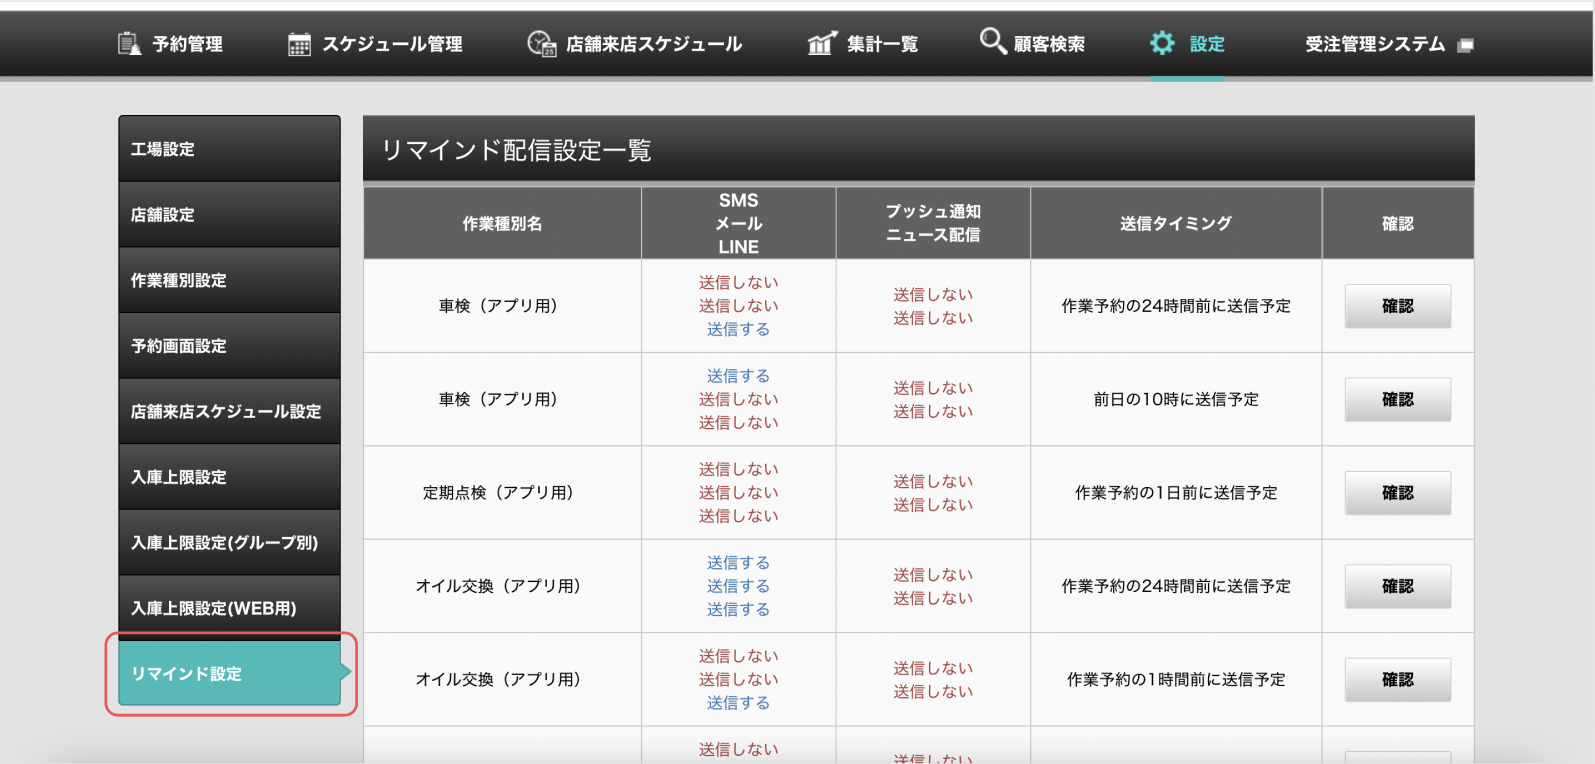This screenshot has height=764, width=1595.
Task: Click the 予約管理 clipboard icon
Action: coord(129,43)
